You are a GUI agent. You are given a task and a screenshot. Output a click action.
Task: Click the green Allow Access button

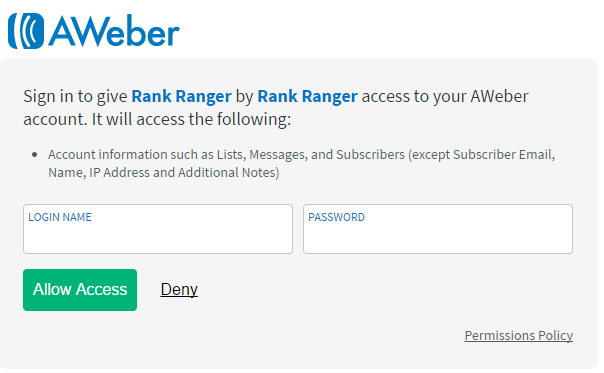click(80, 290)
